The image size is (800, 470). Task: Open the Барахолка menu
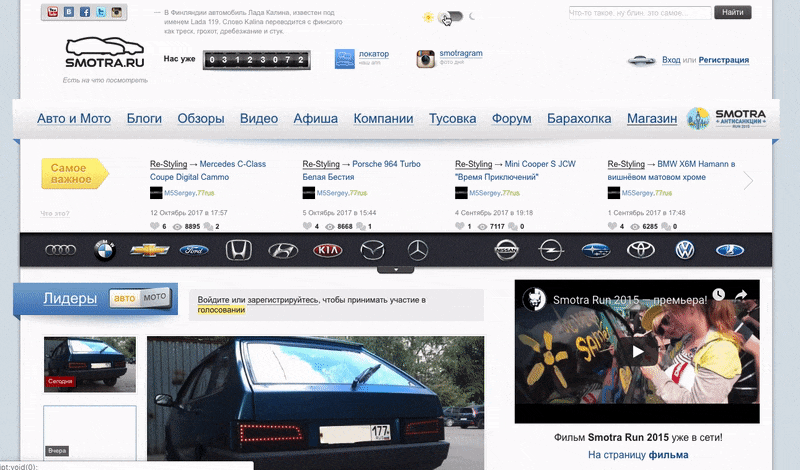click(x=579, y=118)
